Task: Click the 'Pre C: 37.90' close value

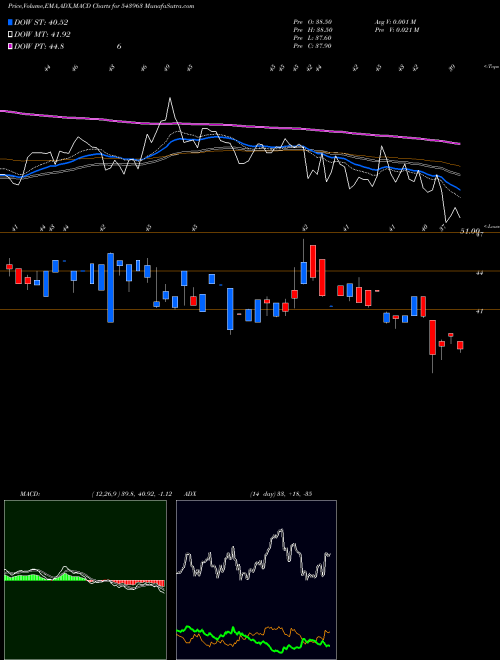Action: [313, 46]
